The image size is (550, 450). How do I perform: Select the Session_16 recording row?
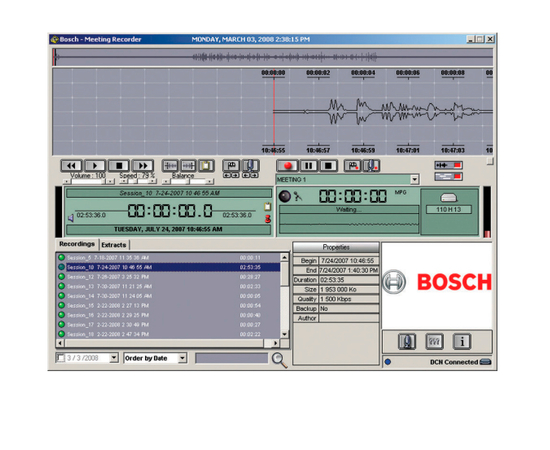(169, 315)
